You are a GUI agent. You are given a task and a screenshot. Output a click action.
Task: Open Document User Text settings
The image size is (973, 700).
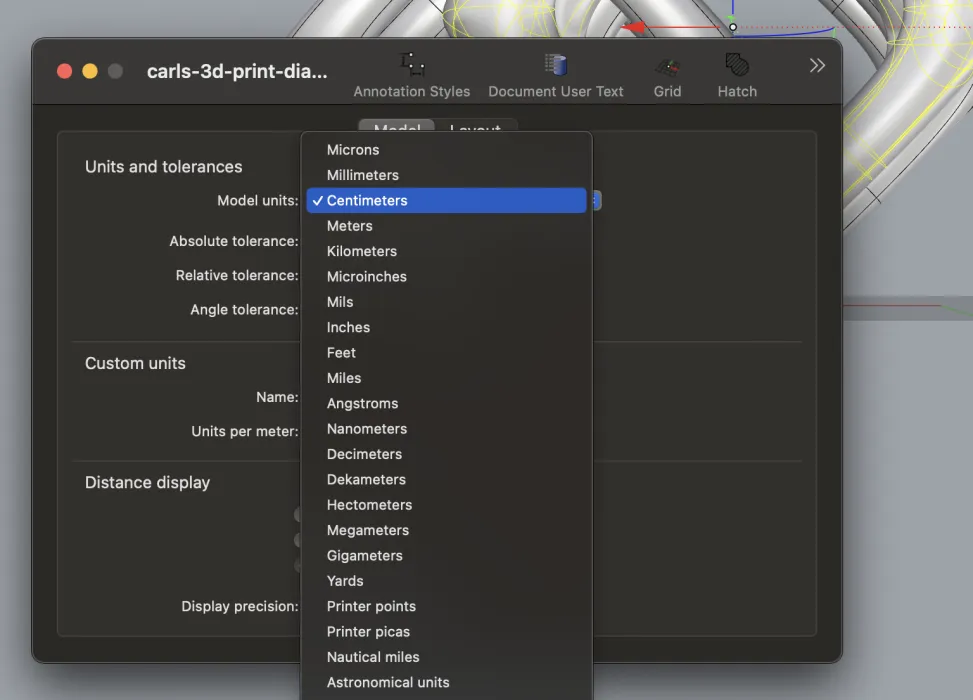[555, 76]
